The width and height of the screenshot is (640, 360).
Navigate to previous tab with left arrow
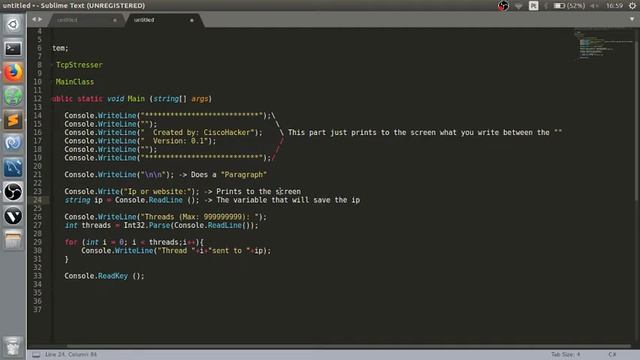point(34,19)
